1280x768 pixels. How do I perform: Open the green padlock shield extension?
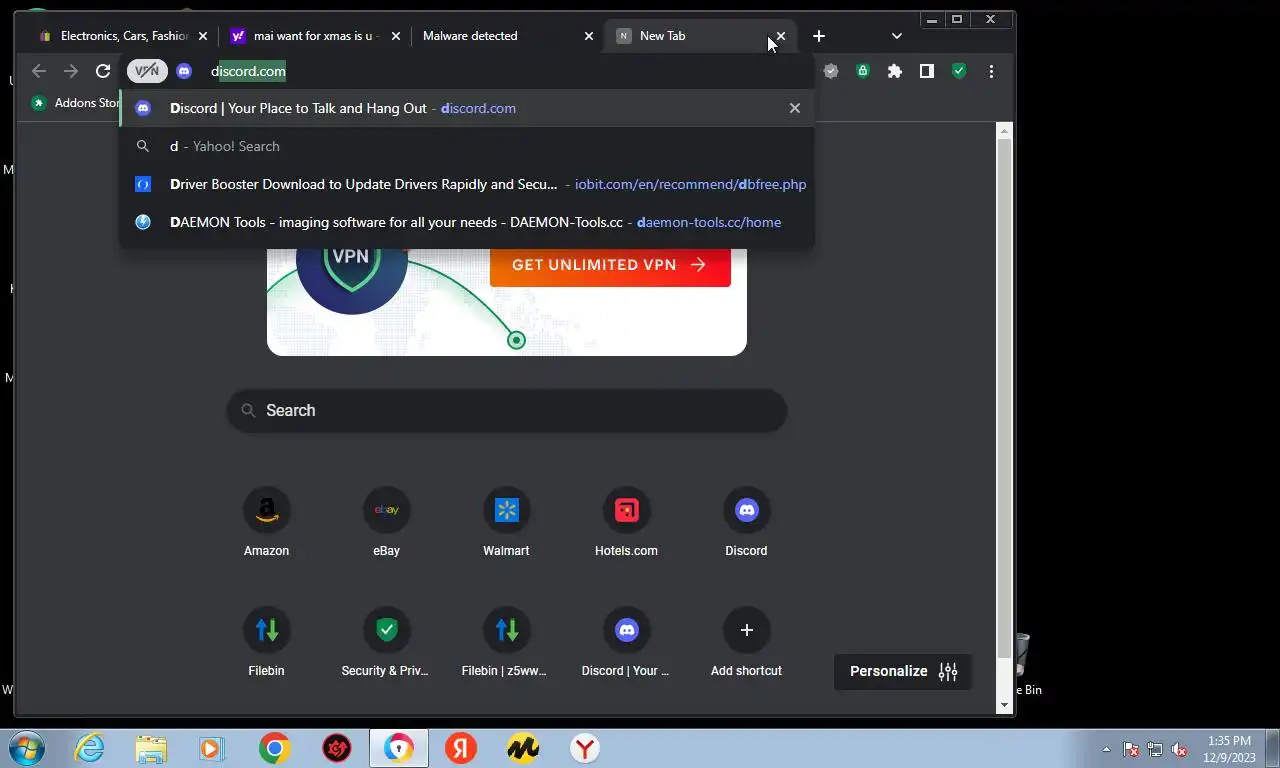coord(862,71)
